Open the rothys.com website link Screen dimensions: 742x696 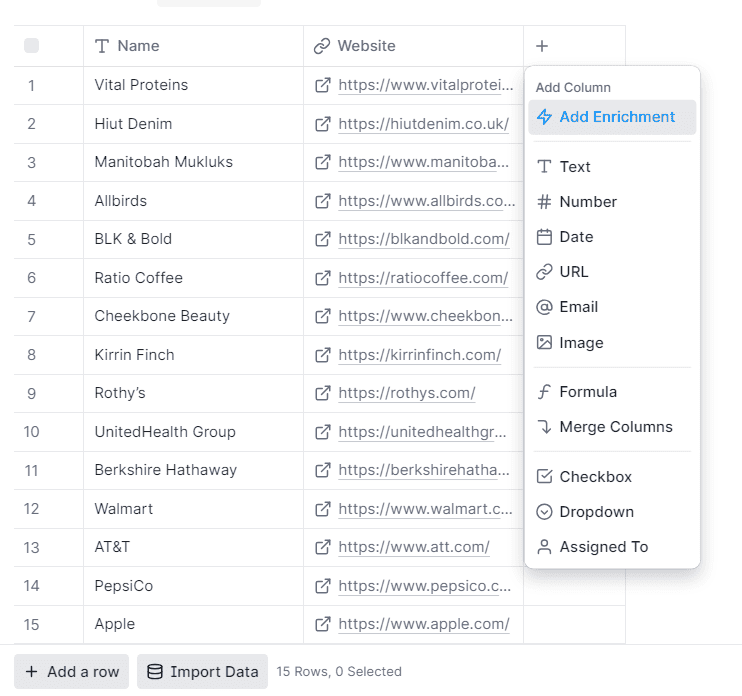click(x=406, y=393)
